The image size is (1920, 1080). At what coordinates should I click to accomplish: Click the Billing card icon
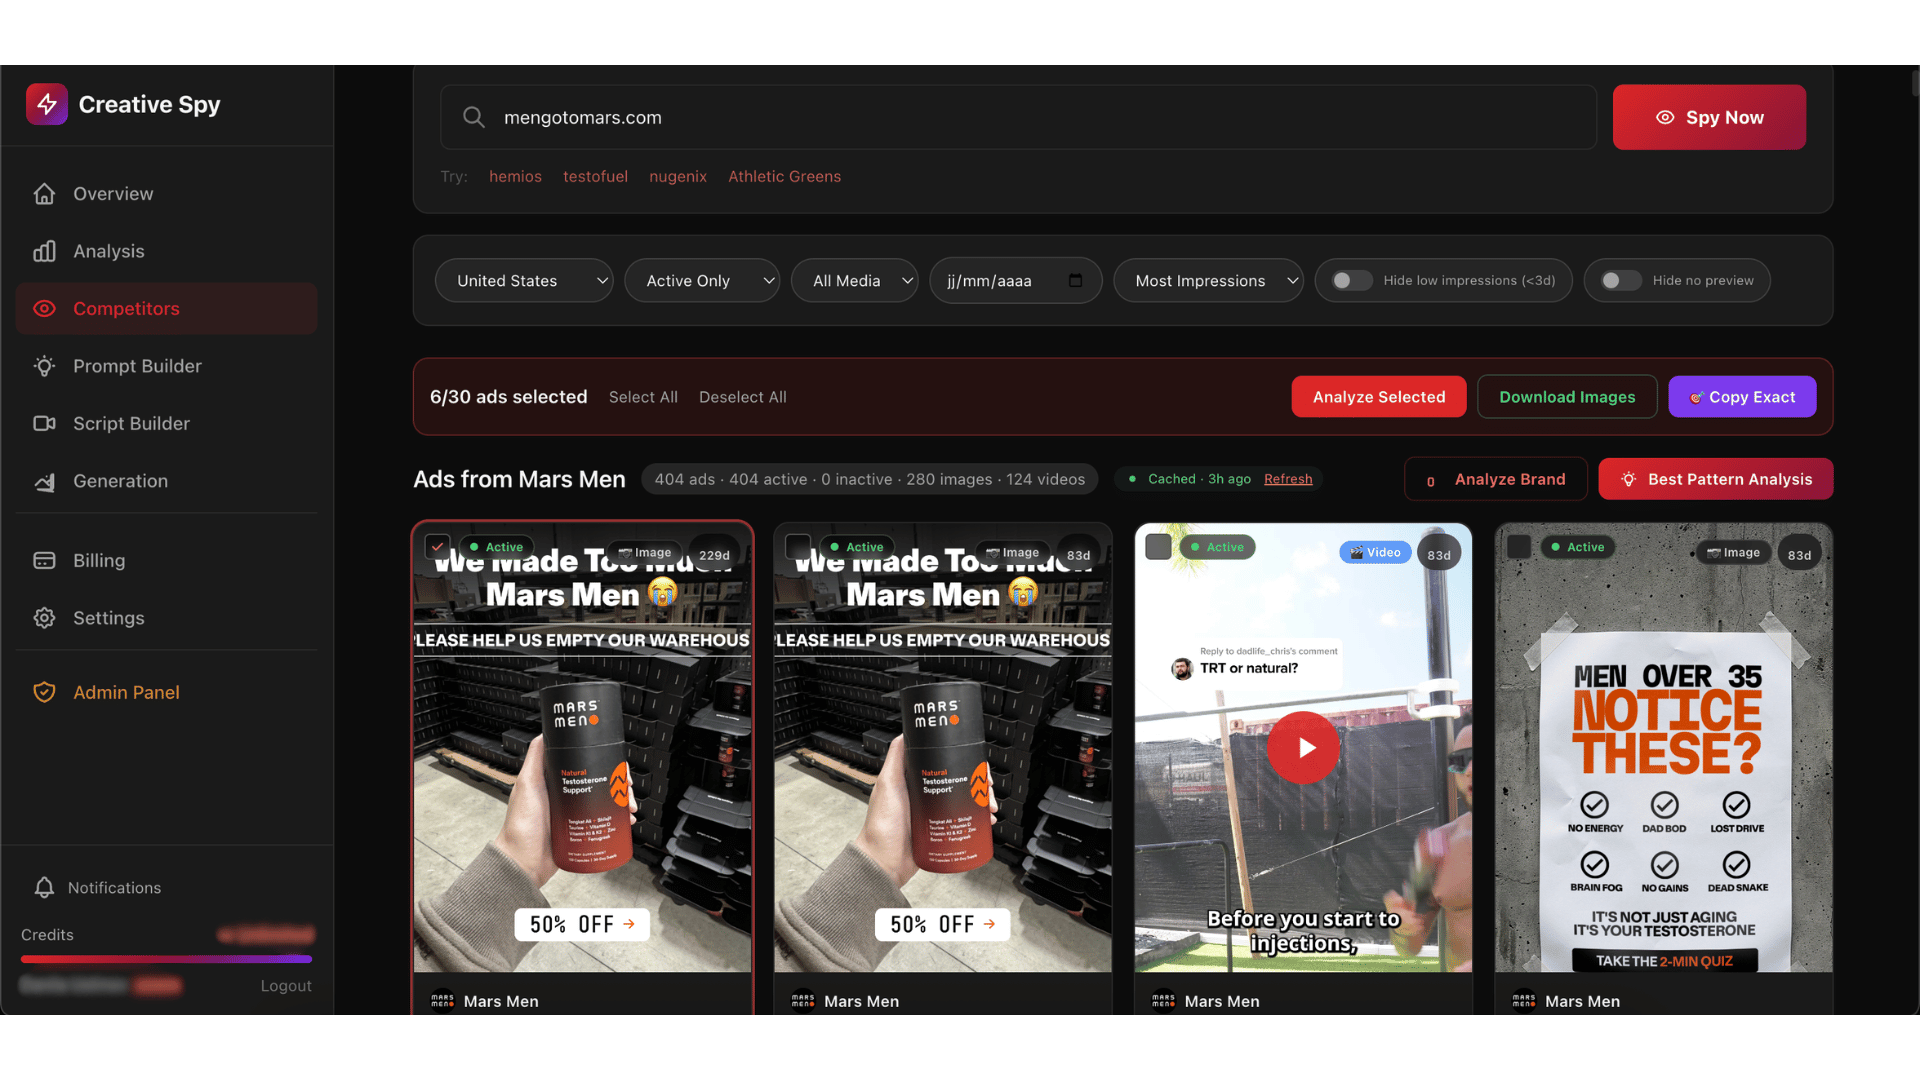[x=44, y=561]
